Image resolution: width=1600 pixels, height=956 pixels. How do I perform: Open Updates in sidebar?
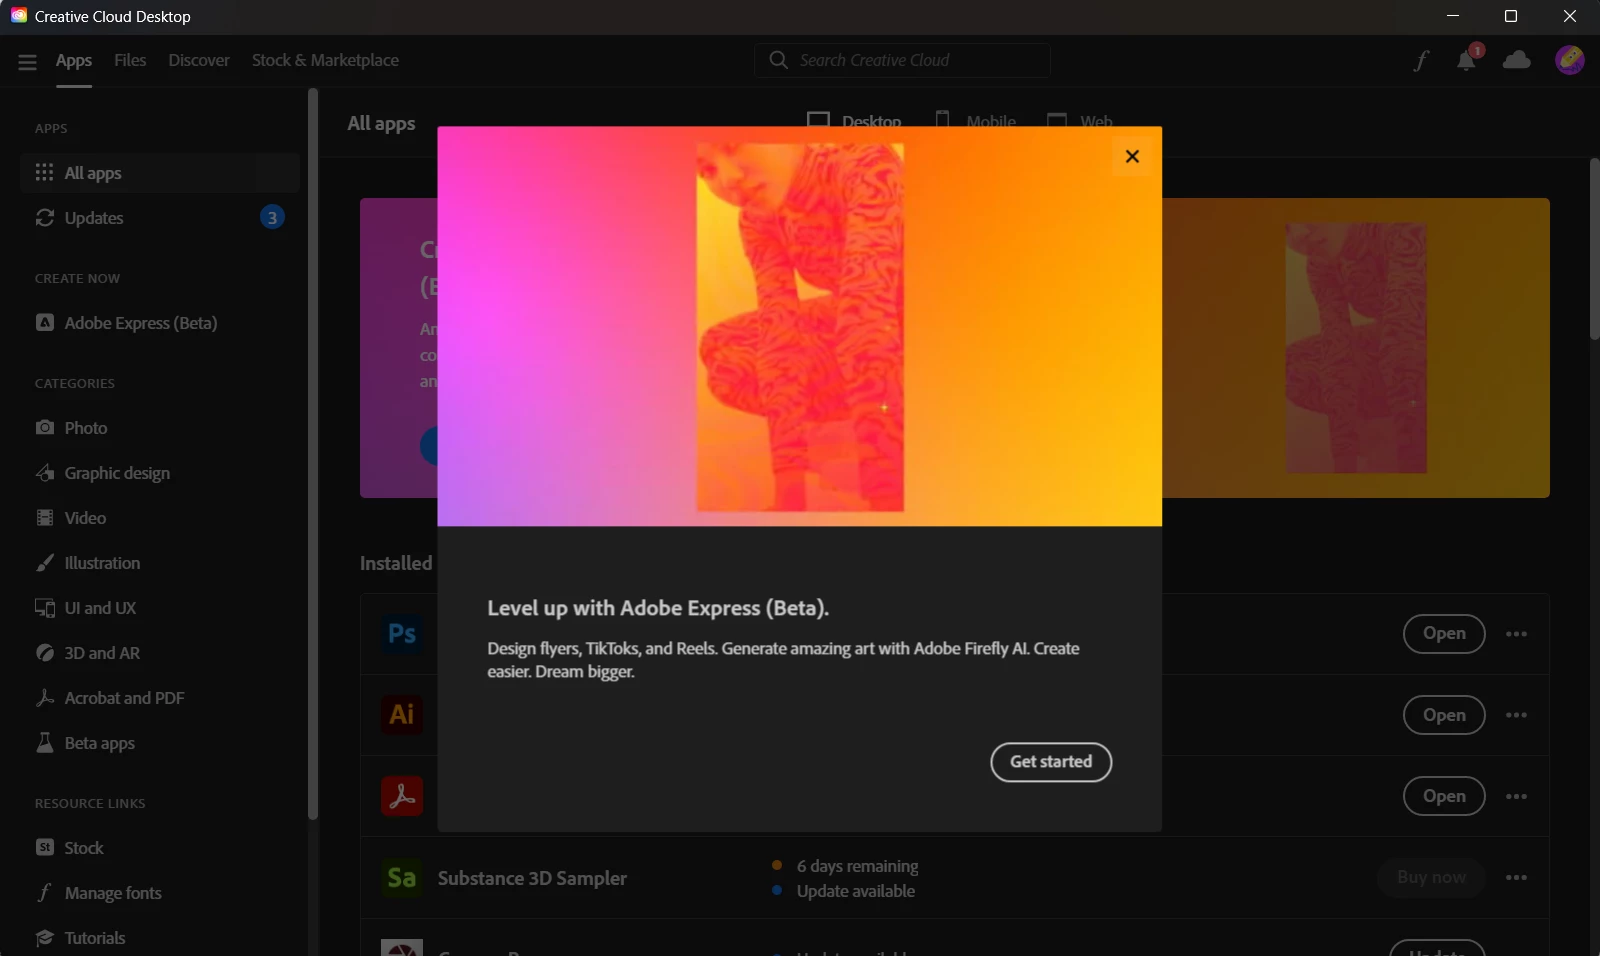coord(160,218)
